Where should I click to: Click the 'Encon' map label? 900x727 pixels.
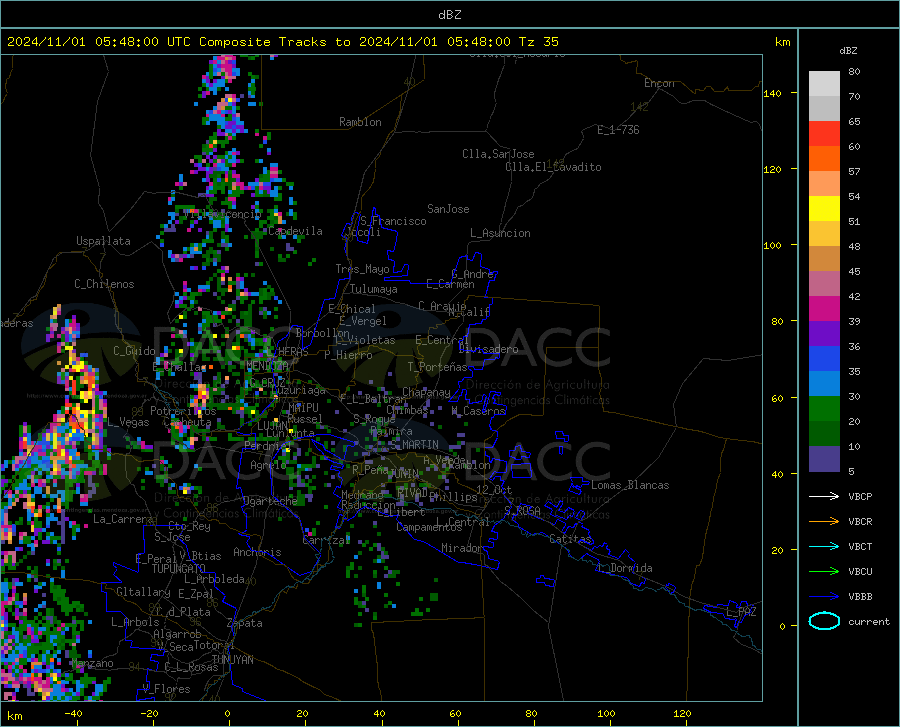tap(659, 83)
